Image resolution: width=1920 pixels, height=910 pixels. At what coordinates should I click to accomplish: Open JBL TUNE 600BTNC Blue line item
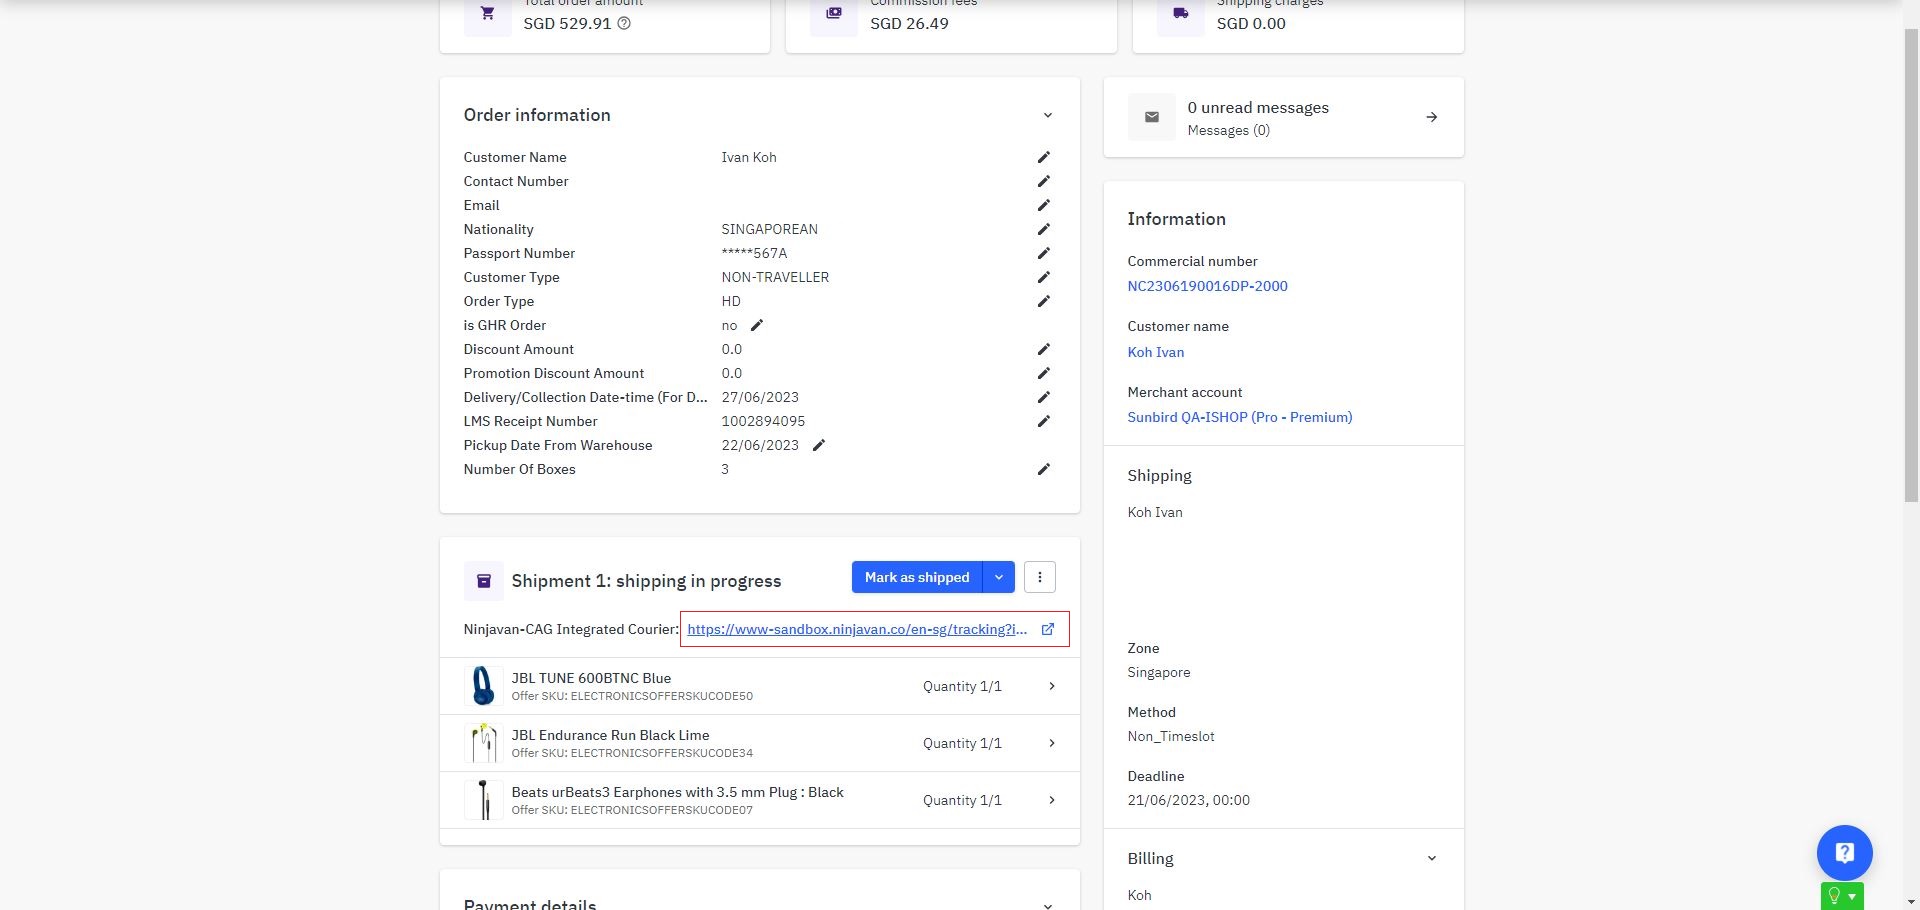pyautogui.click(x=1051, y=686)
